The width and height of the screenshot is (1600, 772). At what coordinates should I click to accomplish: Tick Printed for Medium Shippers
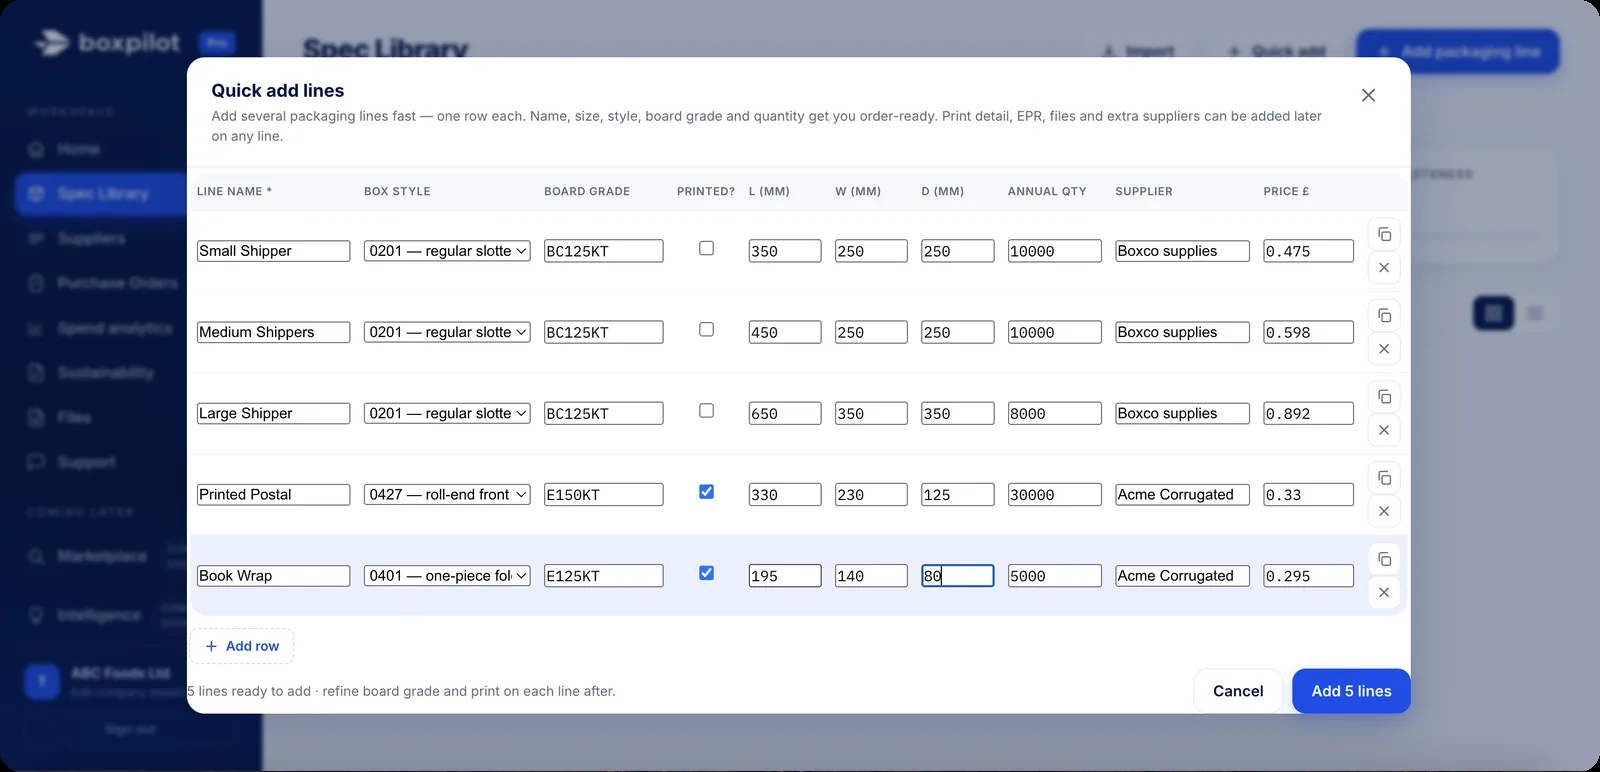[x=706, y=329]
